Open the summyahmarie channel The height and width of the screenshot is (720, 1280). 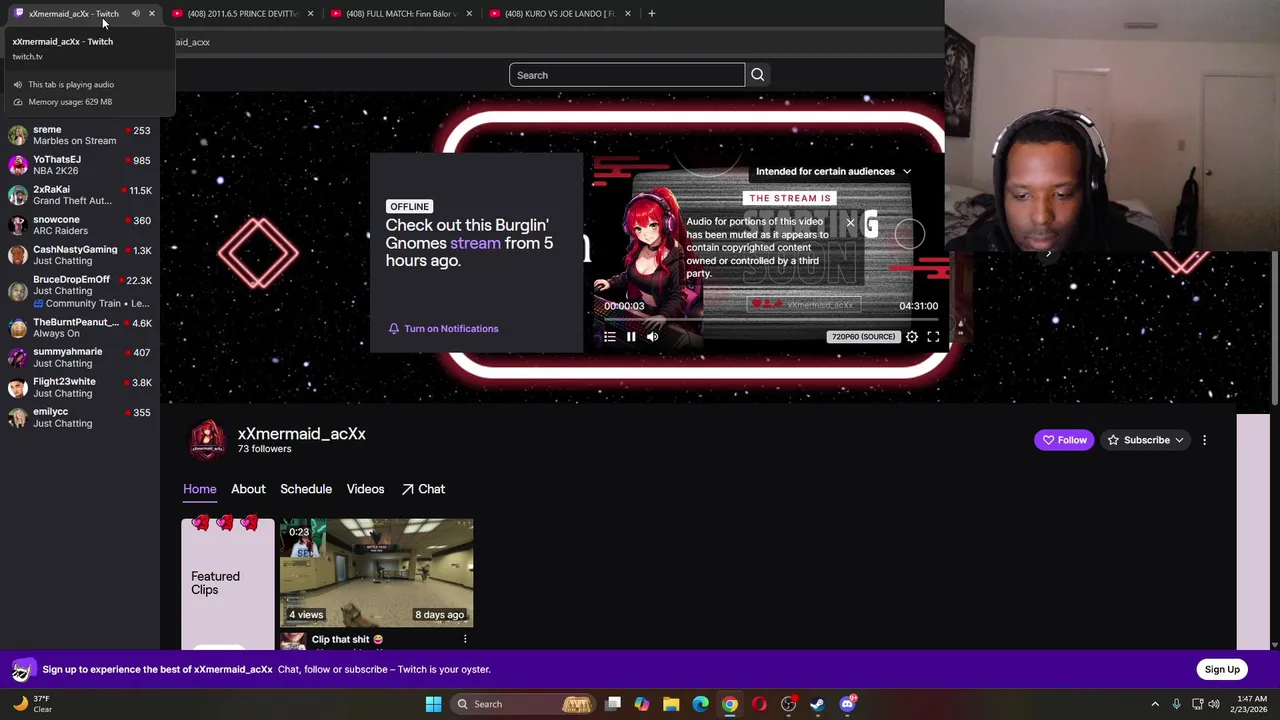[x=80, y=358]
